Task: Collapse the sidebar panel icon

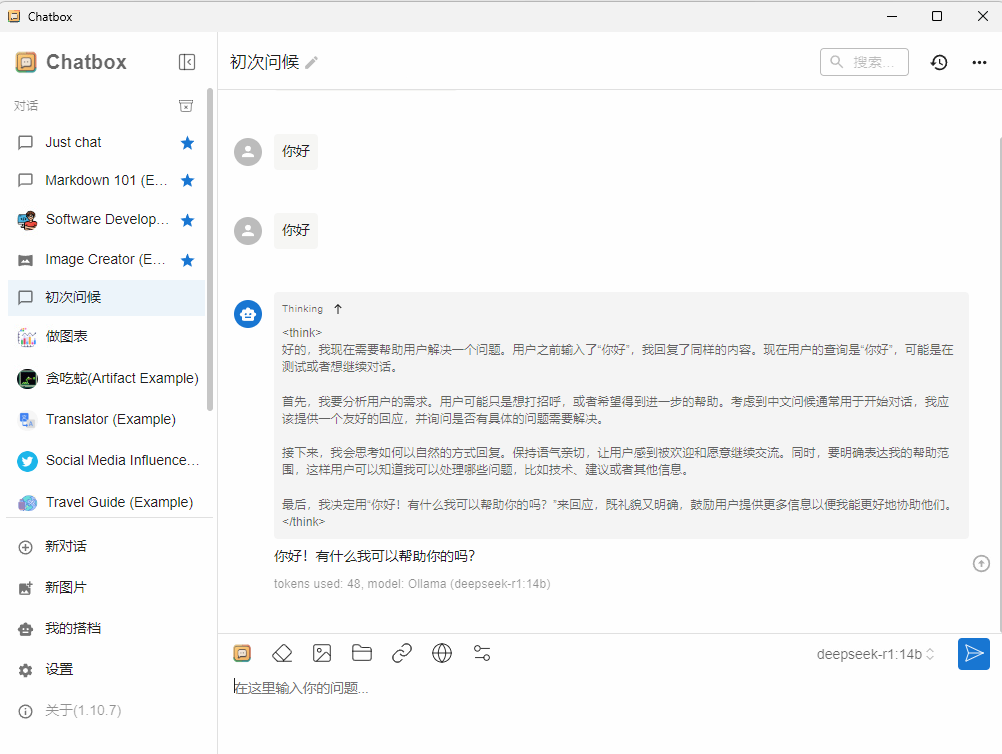Action: tap(187, 62)
